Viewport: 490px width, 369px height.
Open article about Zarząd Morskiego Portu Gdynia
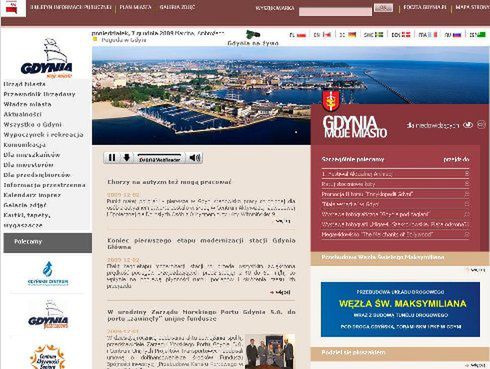click(x=201, y=315)
